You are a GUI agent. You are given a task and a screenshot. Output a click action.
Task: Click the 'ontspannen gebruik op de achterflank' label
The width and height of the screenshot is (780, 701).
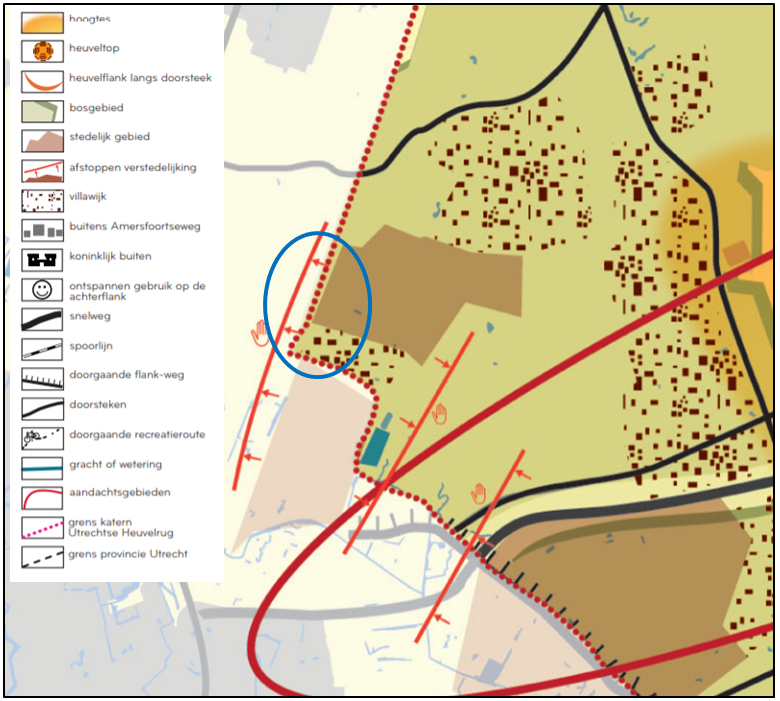(x=137, y=291)
